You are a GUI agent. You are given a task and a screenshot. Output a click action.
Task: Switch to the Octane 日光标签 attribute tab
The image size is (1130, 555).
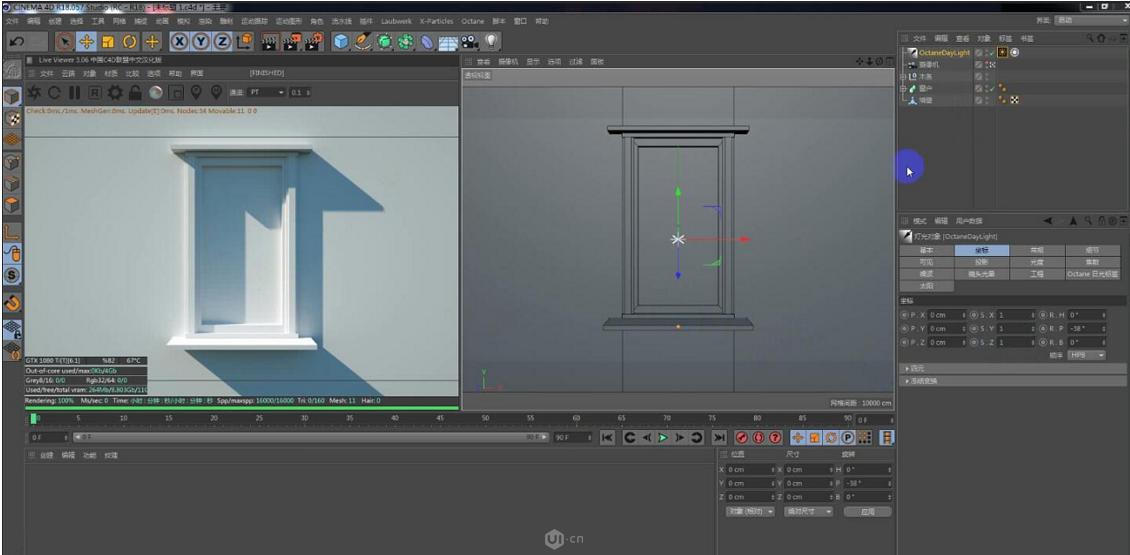click(x=1093, y=274)
